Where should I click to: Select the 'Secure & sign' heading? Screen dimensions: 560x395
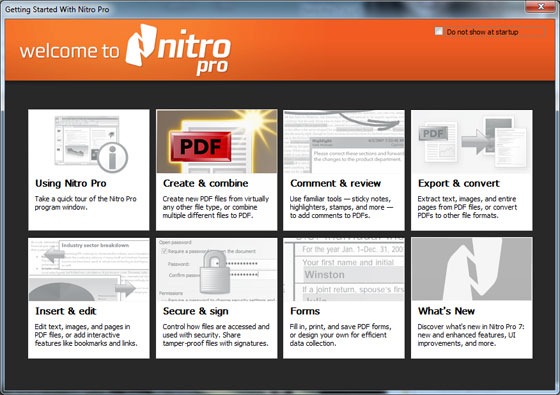point(195,311)
